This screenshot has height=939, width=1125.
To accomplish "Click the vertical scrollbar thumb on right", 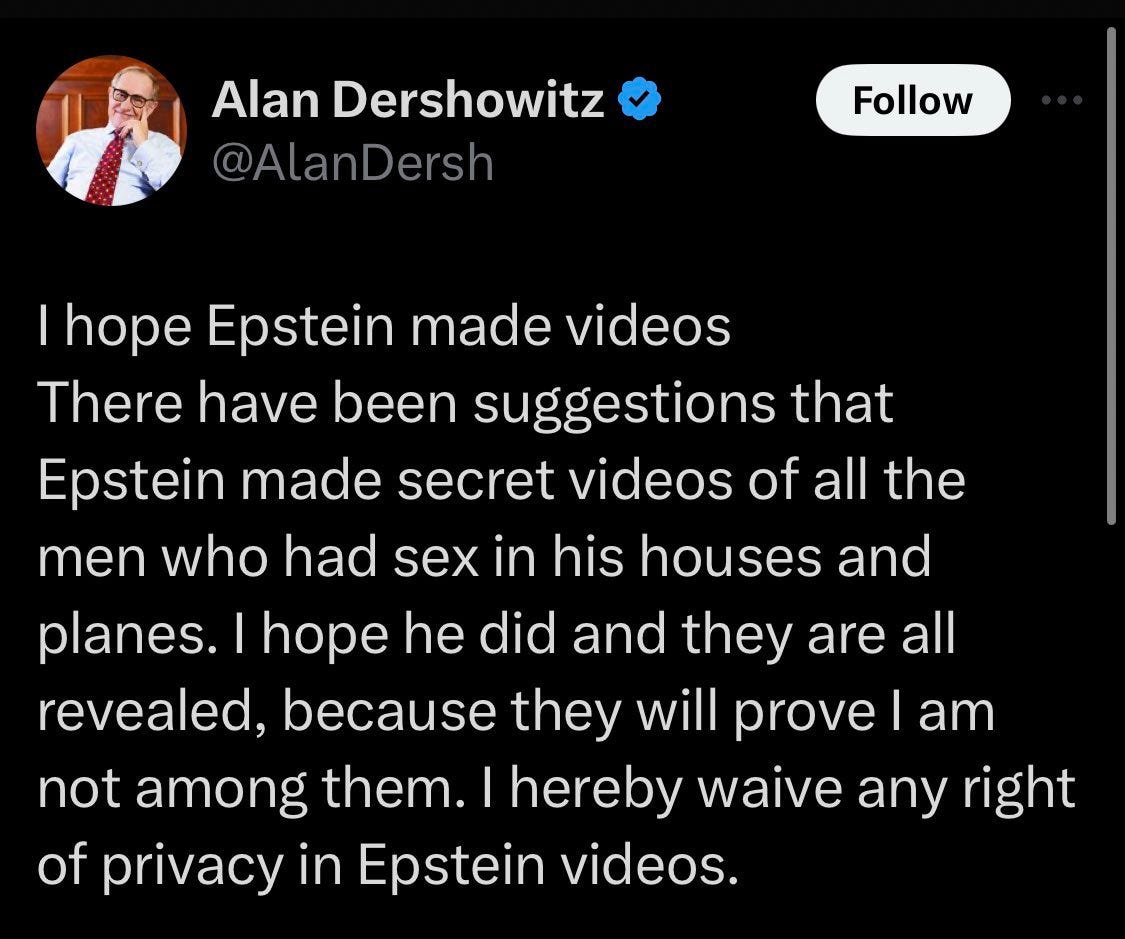I will pos(1111,276).
